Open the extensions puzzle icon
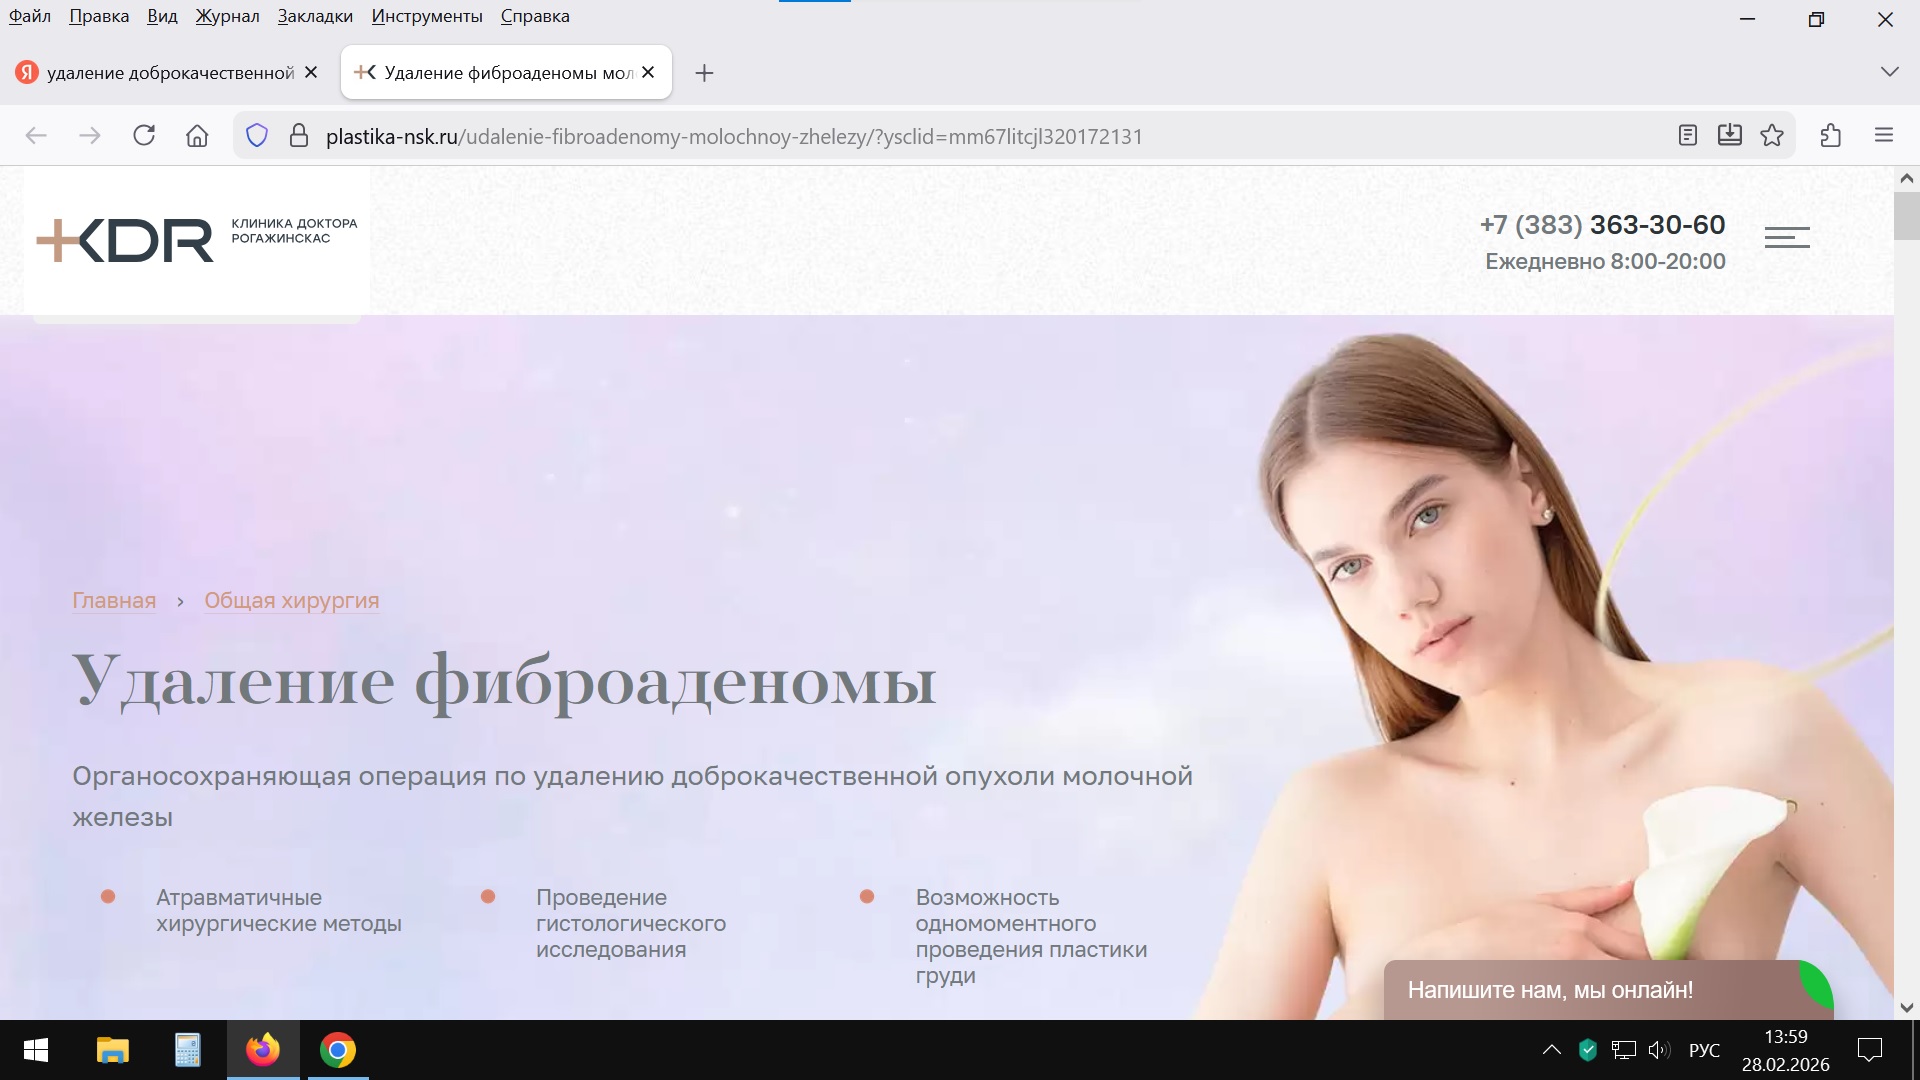Image resolution: width=1920 pixels, height=1080 pixels. click(x=1831, y=135)
